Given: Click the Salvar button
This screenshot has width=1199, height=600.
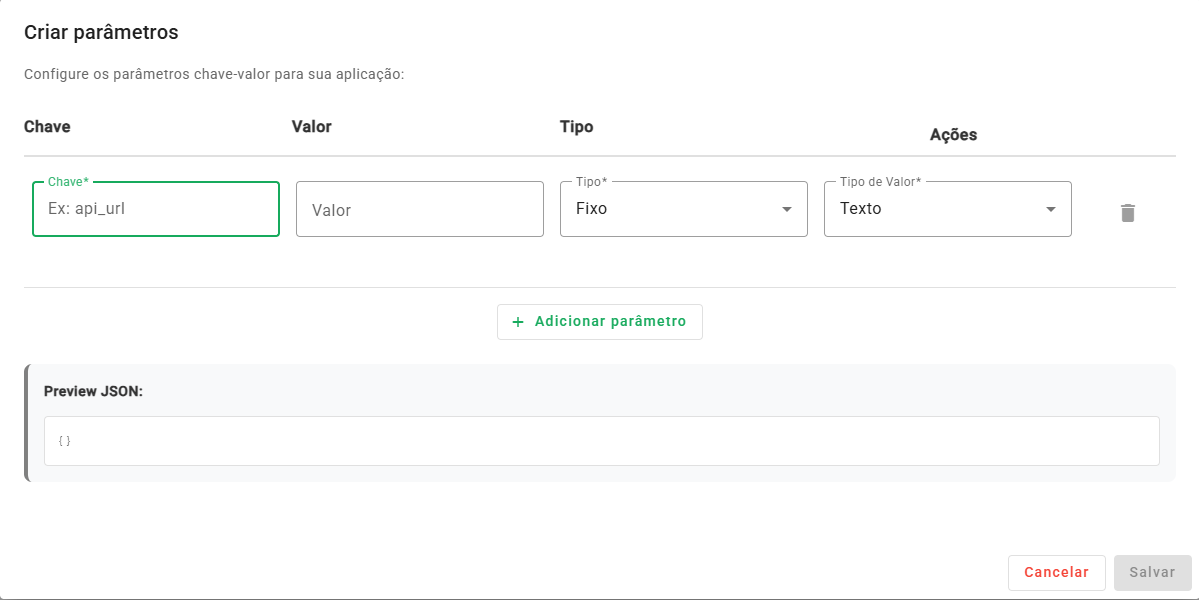Looking at the screenshot, I should (x=1152, y=573).
